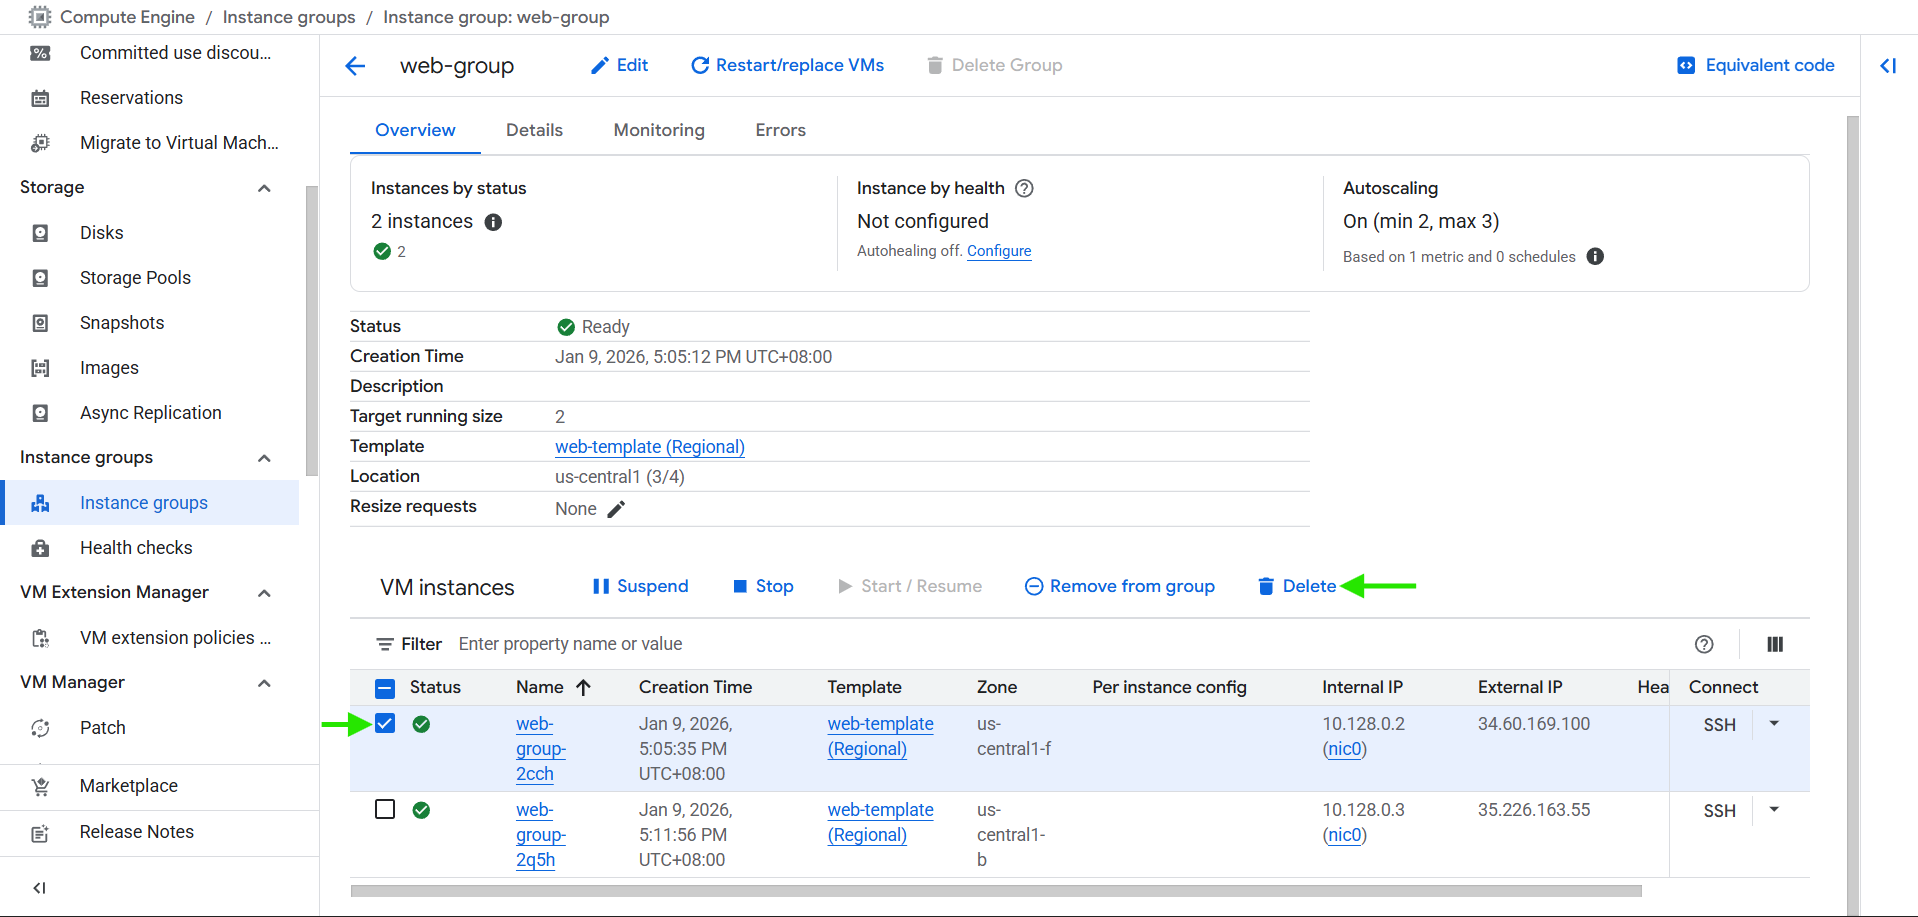Click the pencil icon beside Resize requests
Image resolution: width=1918 pixels, height=917 pixels.
pyautogui.click(x=616, y=509)
